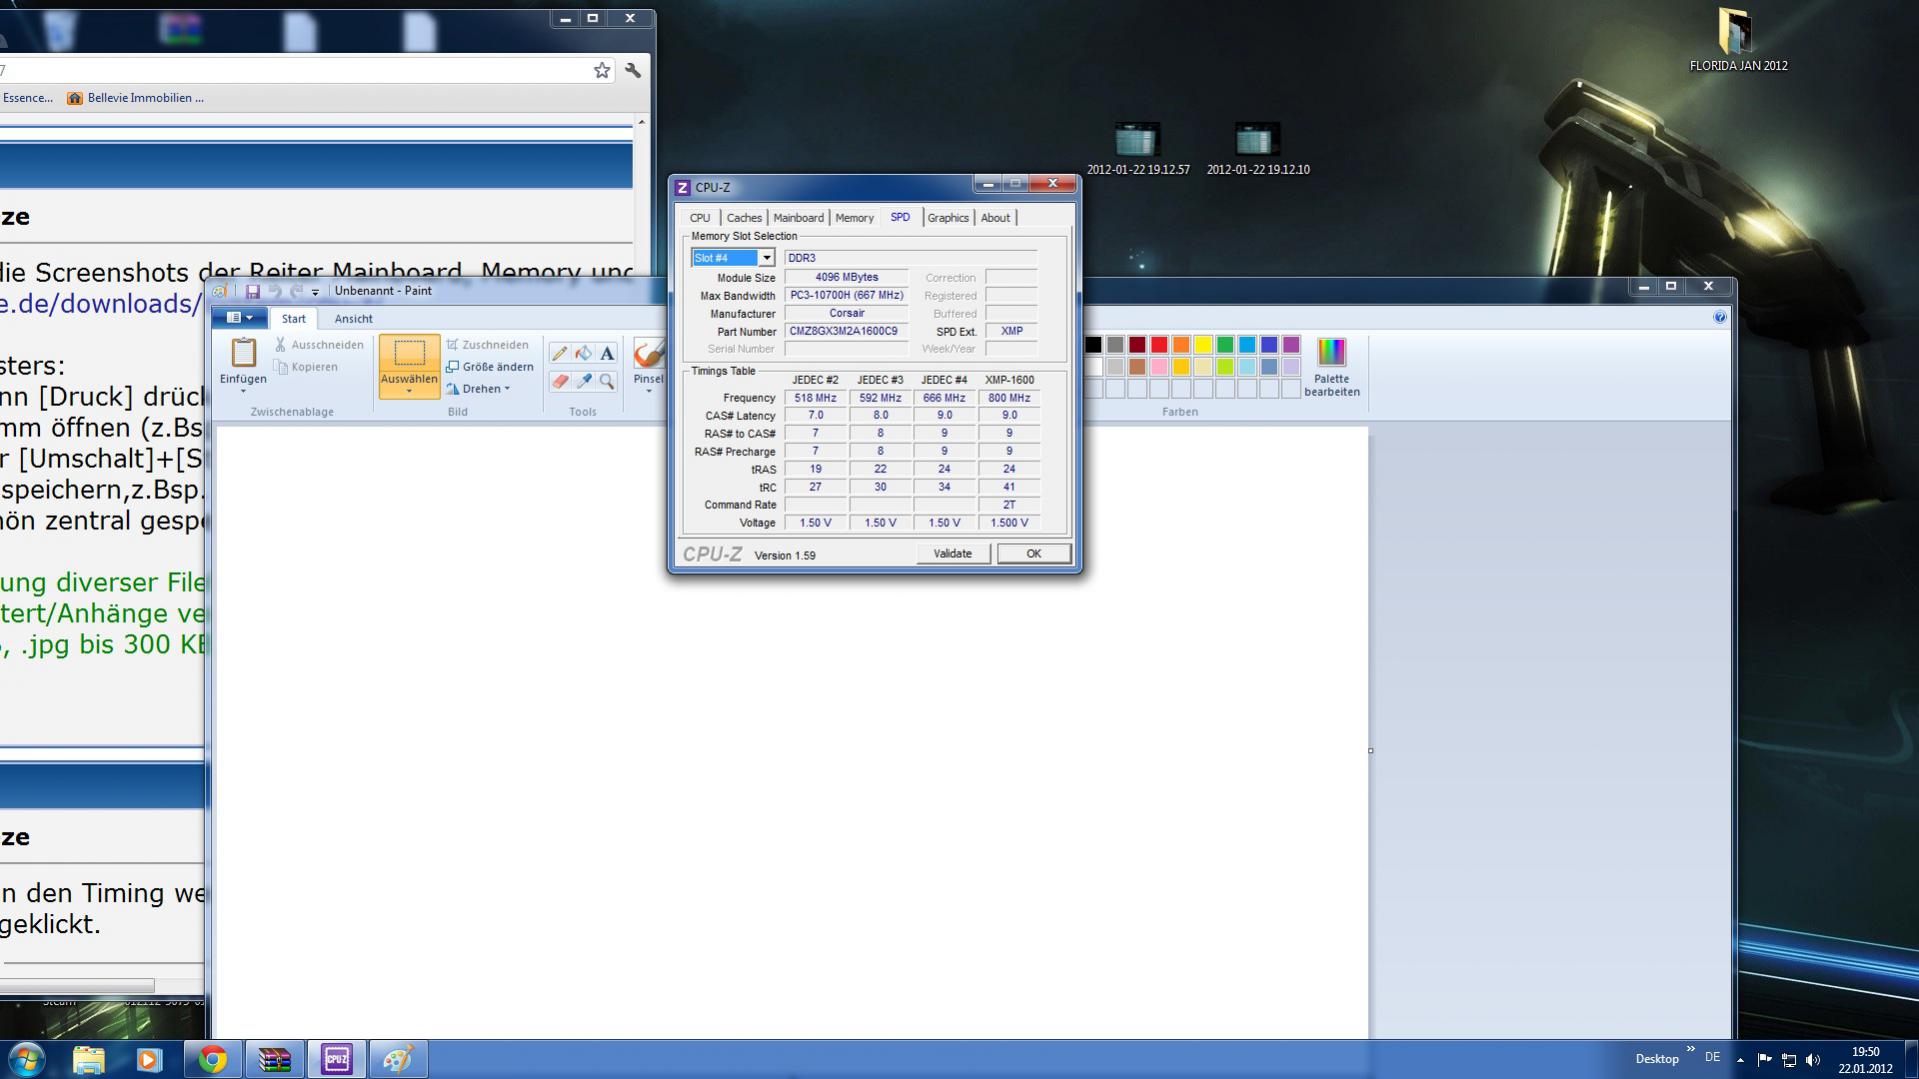Screen dimensions: 1919x1079
Task: Open the Chrome wrench menu
Action: pyautogui.click(x=633, y=70)
